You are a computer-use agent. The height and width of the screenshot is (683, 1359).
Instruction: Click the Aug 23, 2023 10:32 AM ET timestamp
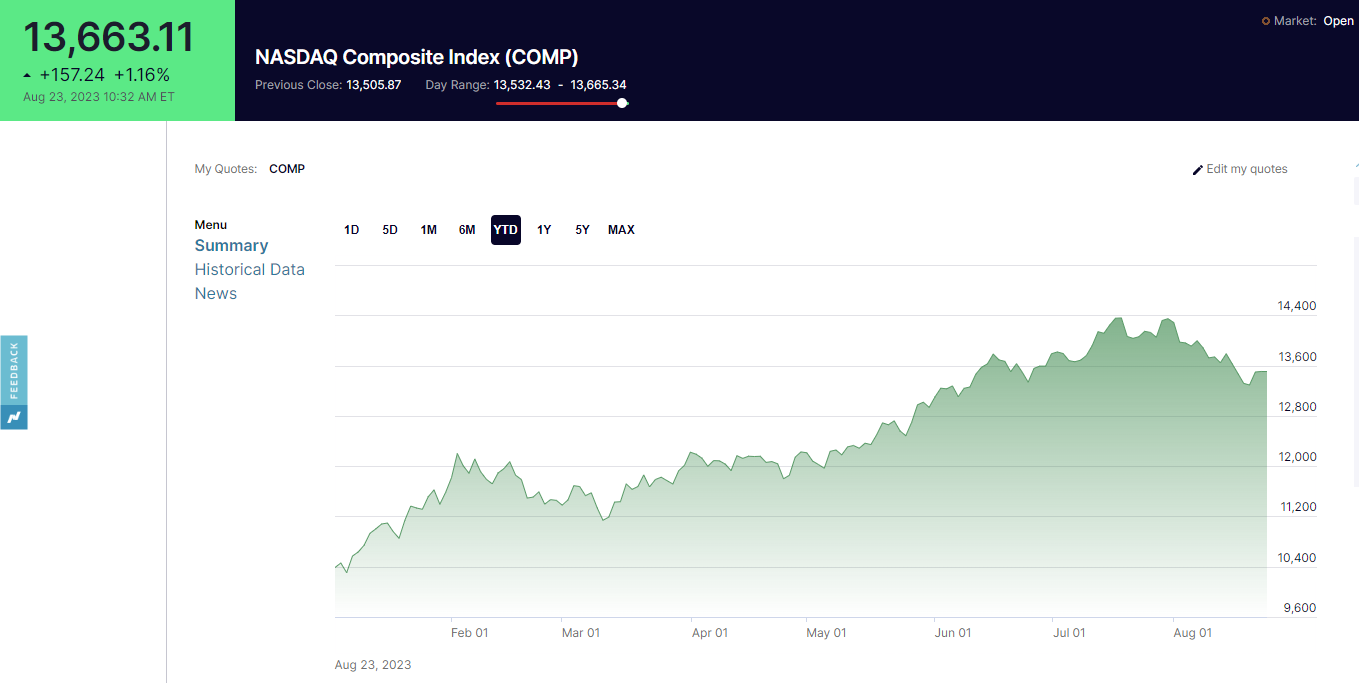tap(99, 97)
